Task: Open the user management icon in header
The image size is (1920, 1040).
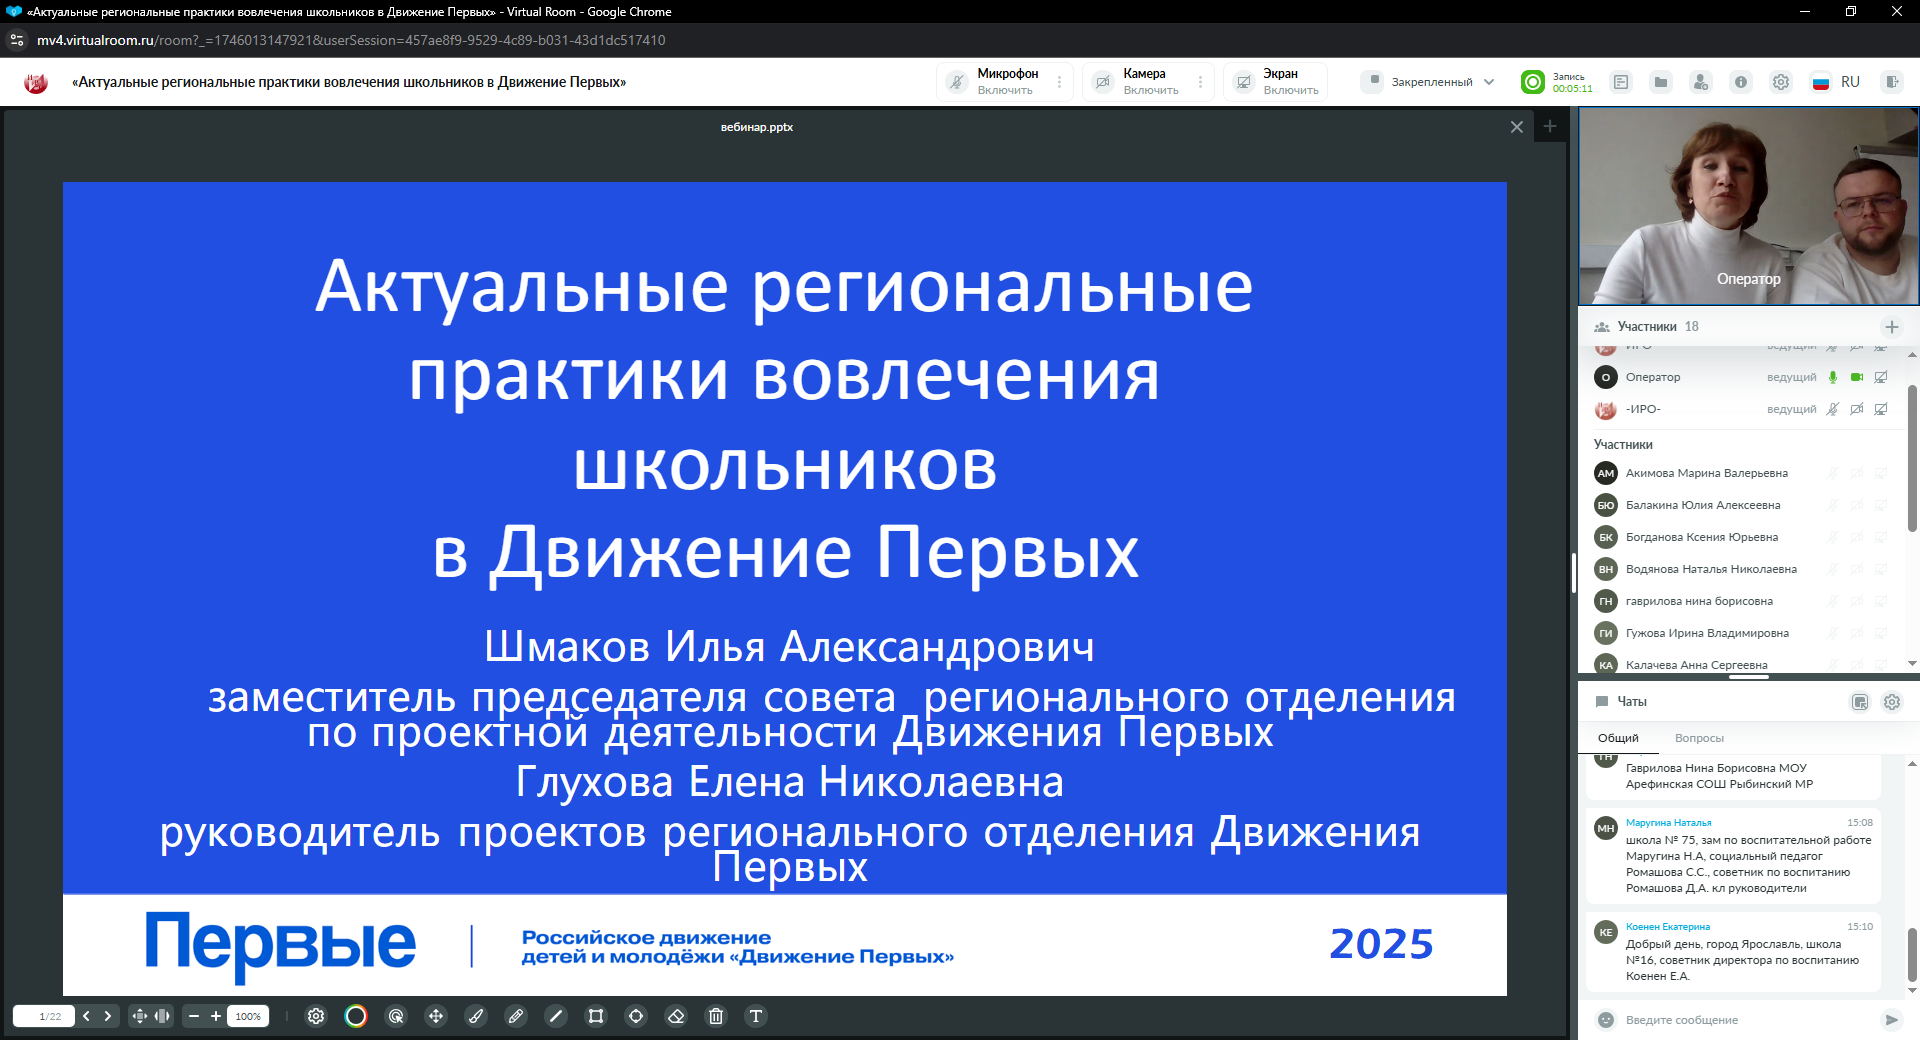Action: click(x=1701, y=82)
